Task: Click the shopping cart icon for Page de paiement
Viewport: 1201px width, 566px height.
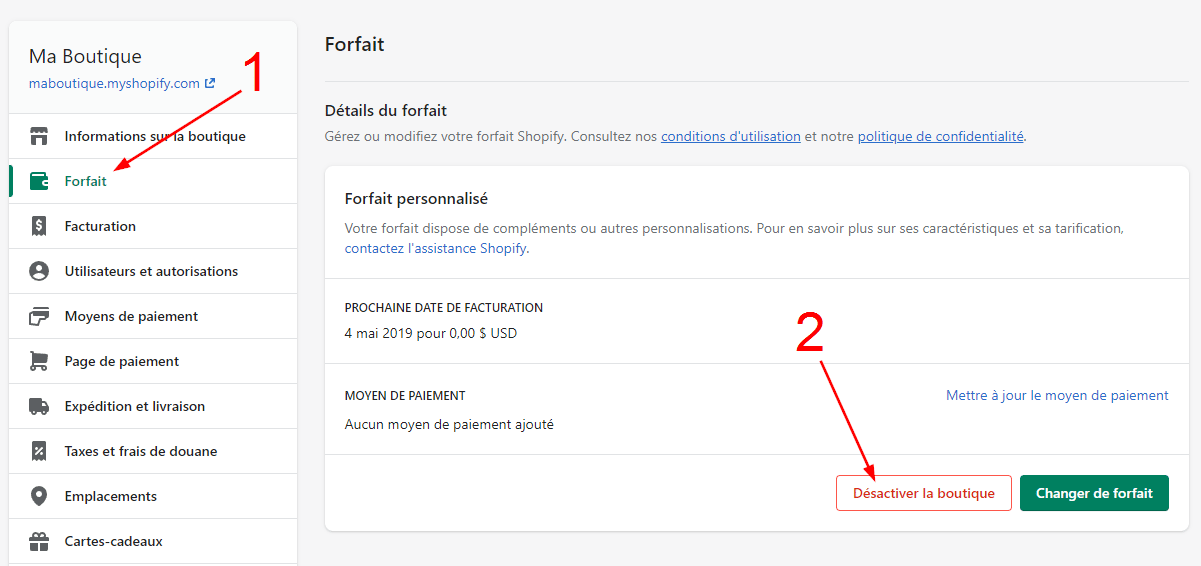Action: pos(39,361)
